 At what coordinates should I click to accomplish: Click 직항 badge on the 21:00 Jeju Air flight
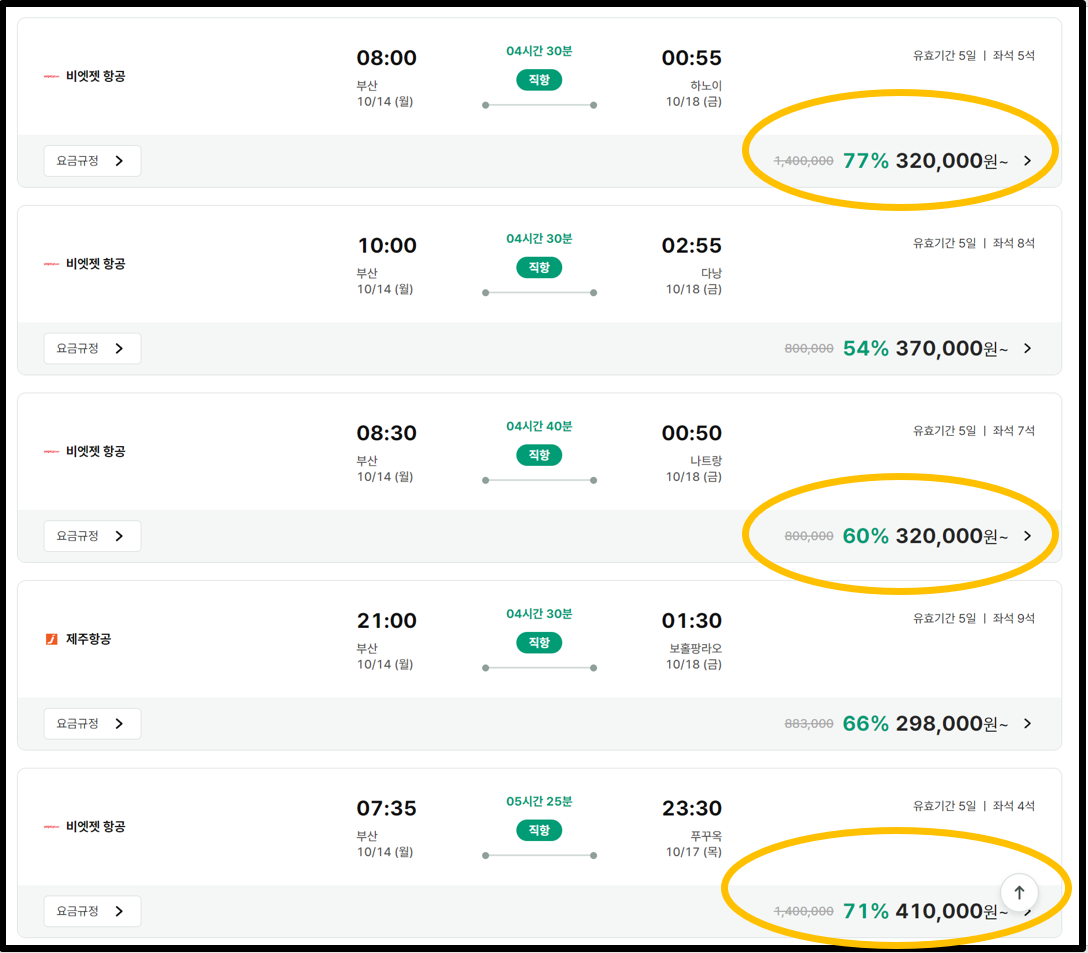coord(539,643)
